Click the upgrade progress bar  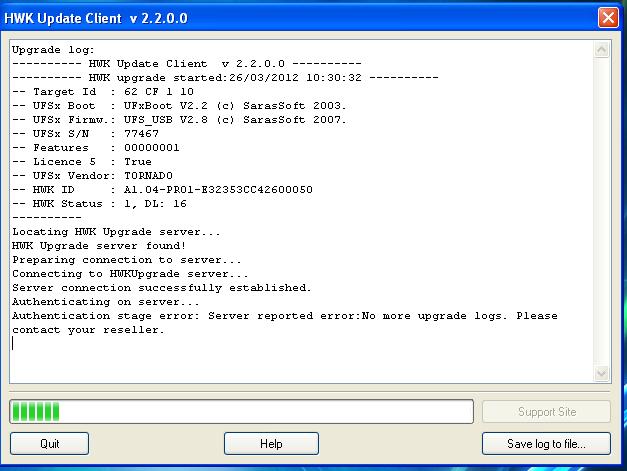coord(242,411)
